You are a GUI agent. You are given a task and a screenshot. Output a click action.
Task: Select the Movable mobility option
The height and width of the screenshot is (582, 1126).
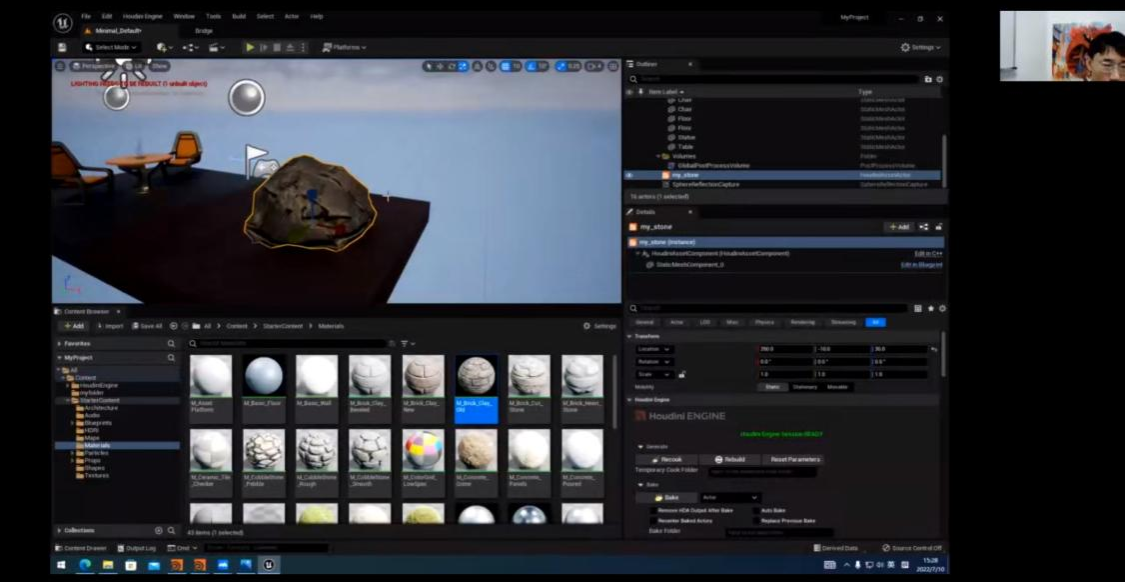pyautogui.click(x=838, y=386)
